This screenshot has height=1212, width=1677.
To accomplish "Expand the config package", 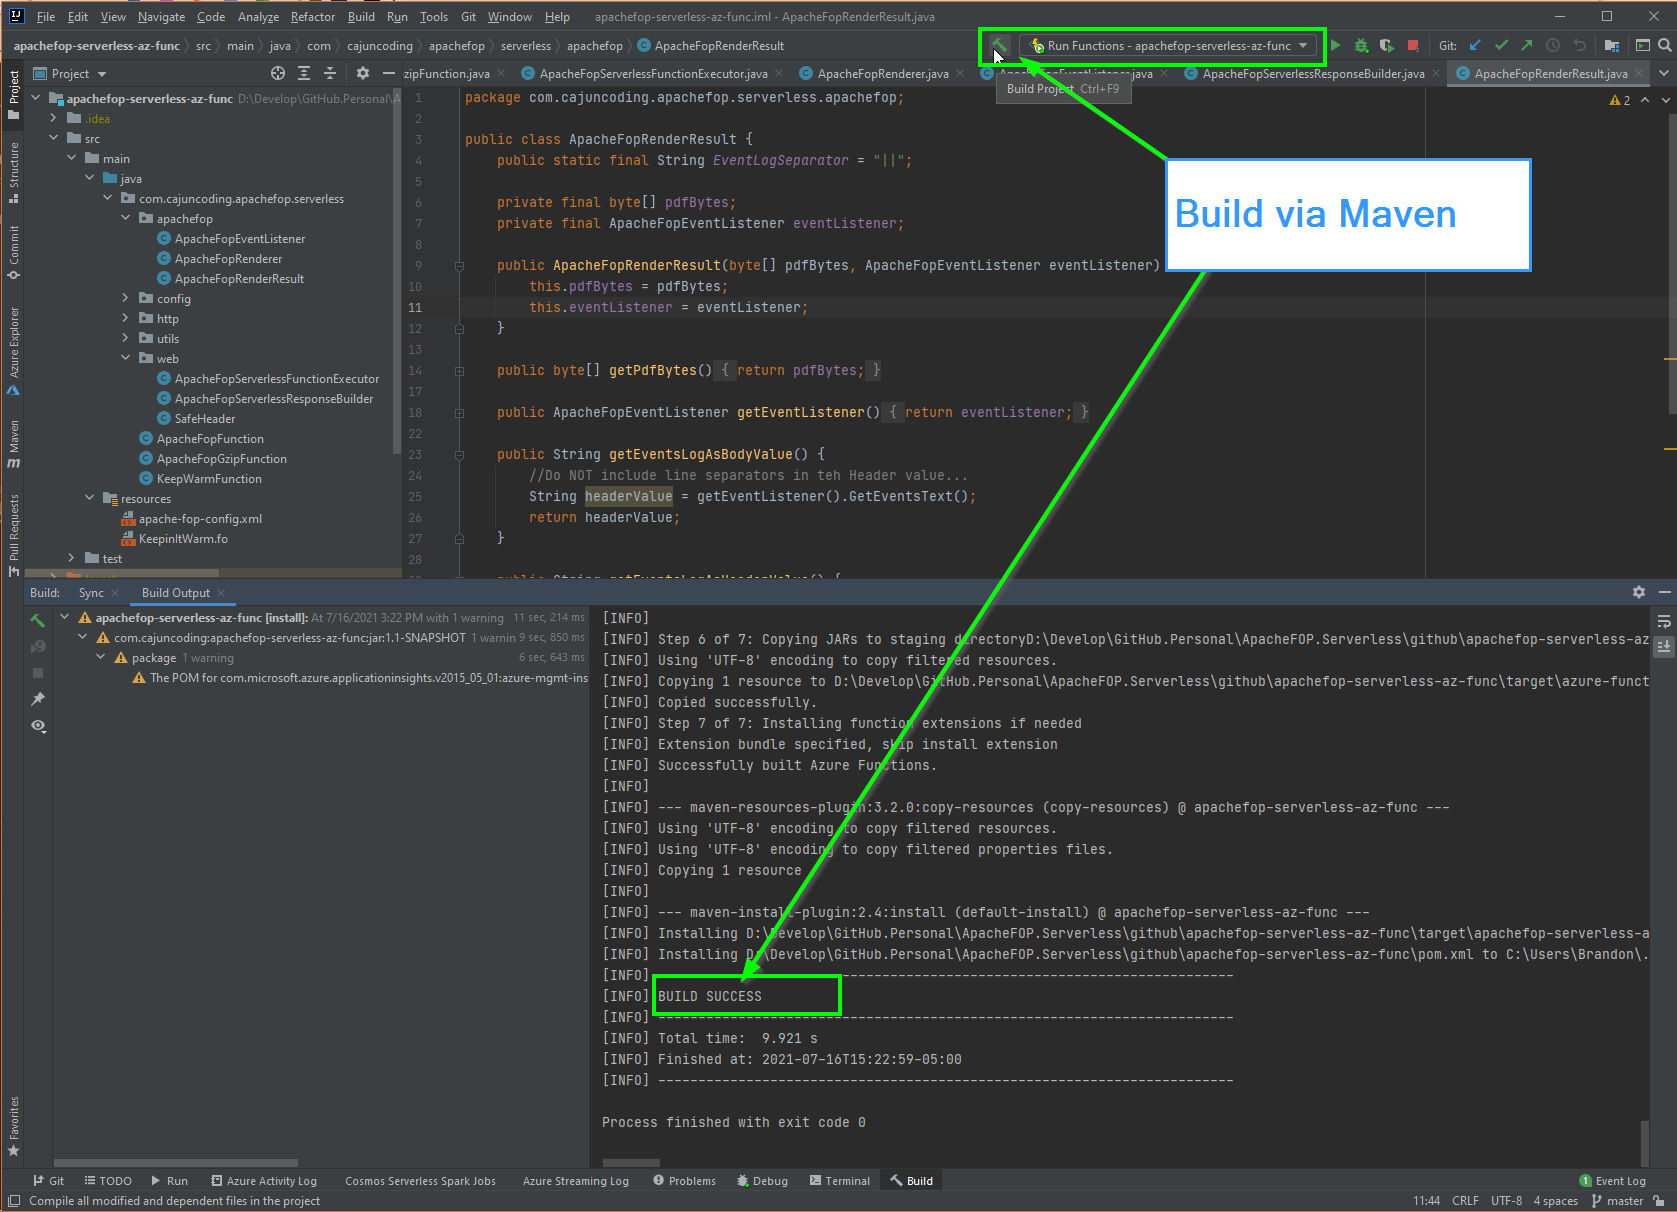I will coord(125,298).
